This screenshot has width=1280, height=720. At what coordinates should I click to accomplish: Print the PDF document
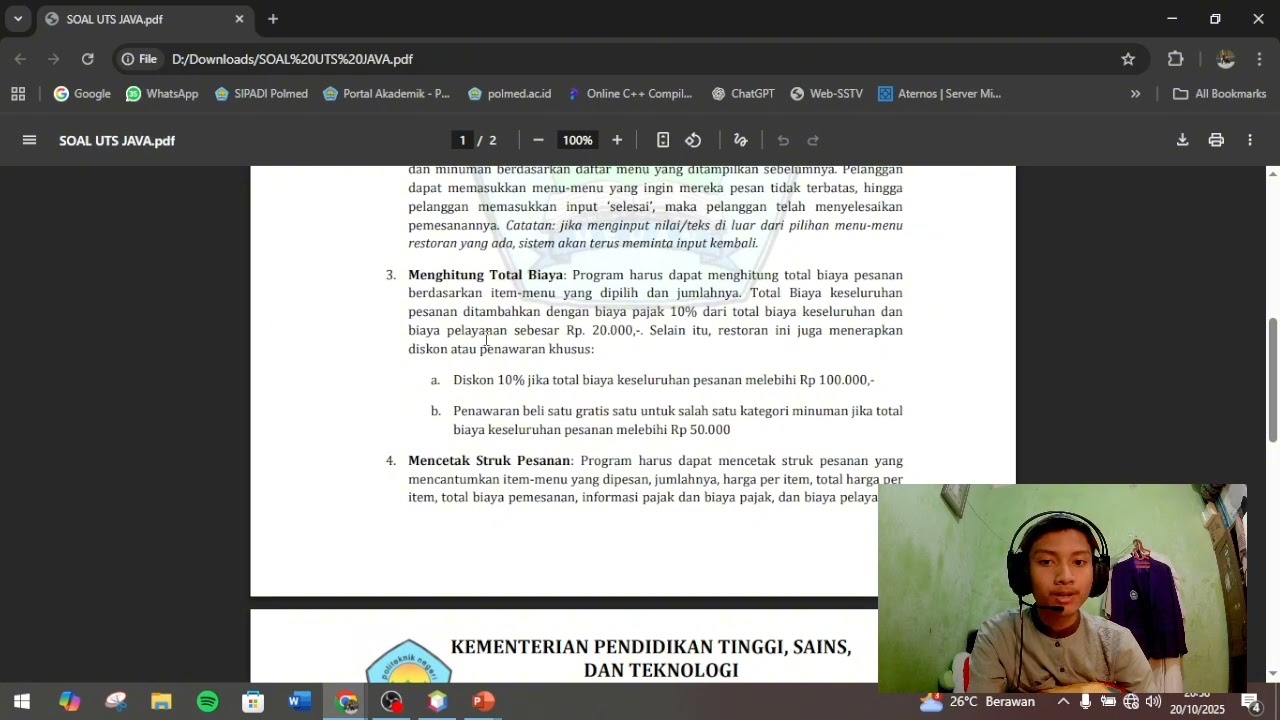[1216, 140]
